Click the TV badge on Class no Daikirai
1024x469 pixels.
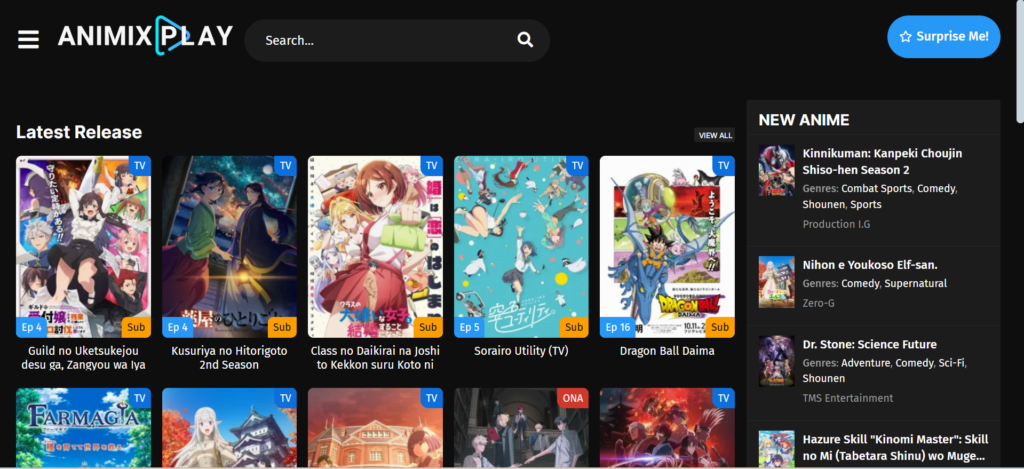click(431, 166)
